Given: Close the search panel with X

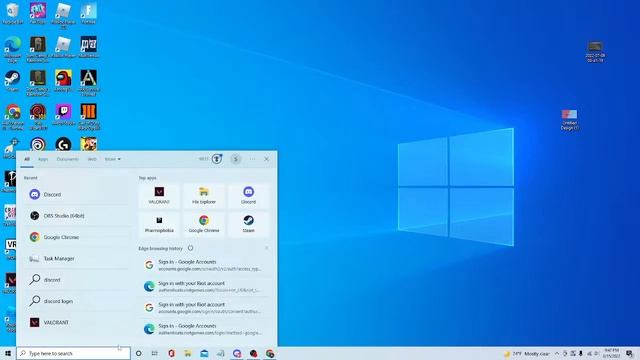Looking at the screenshot, I should point(267,159).
